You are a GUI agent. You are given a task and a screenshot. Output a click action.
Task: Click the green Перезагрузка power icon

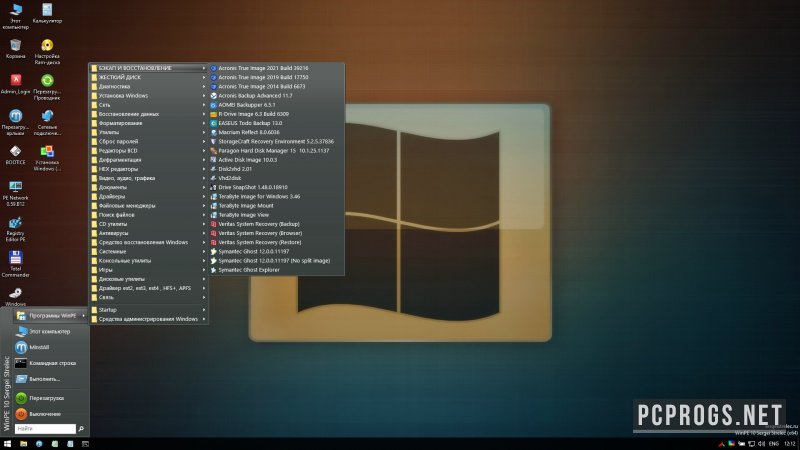[x=21, y=398]
